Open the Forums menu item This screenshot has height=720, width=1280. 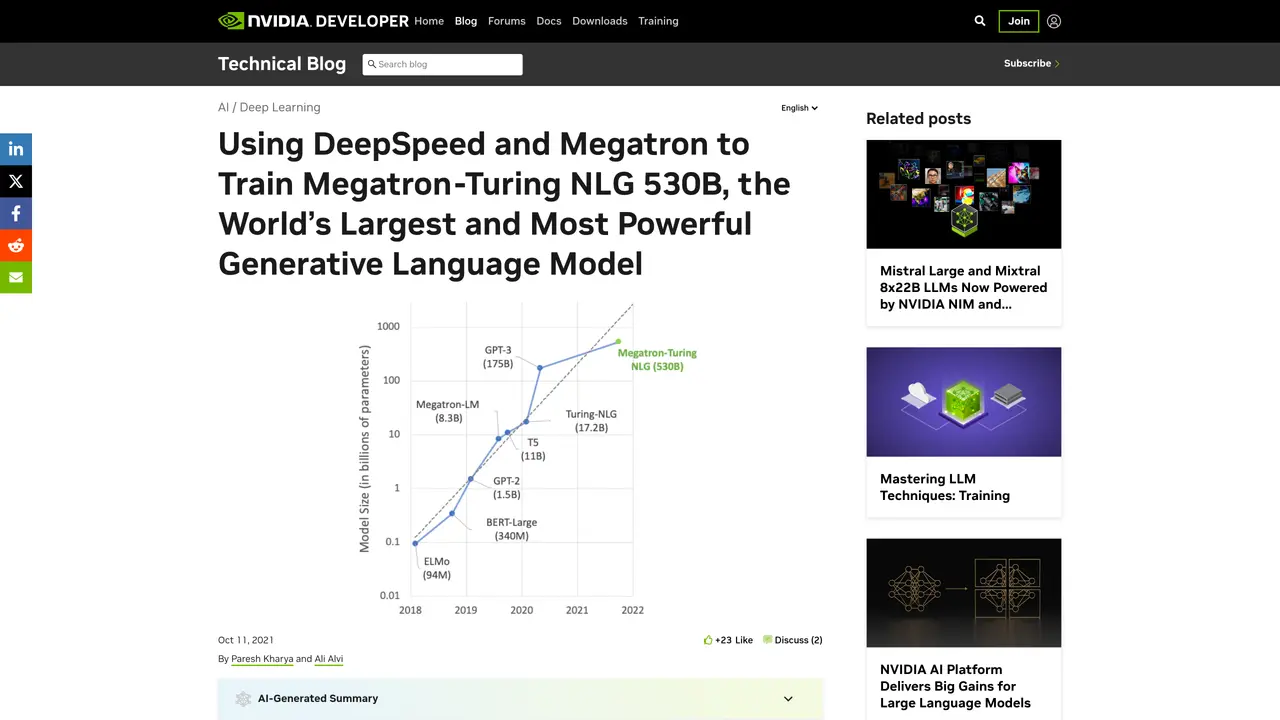[507, 21]
